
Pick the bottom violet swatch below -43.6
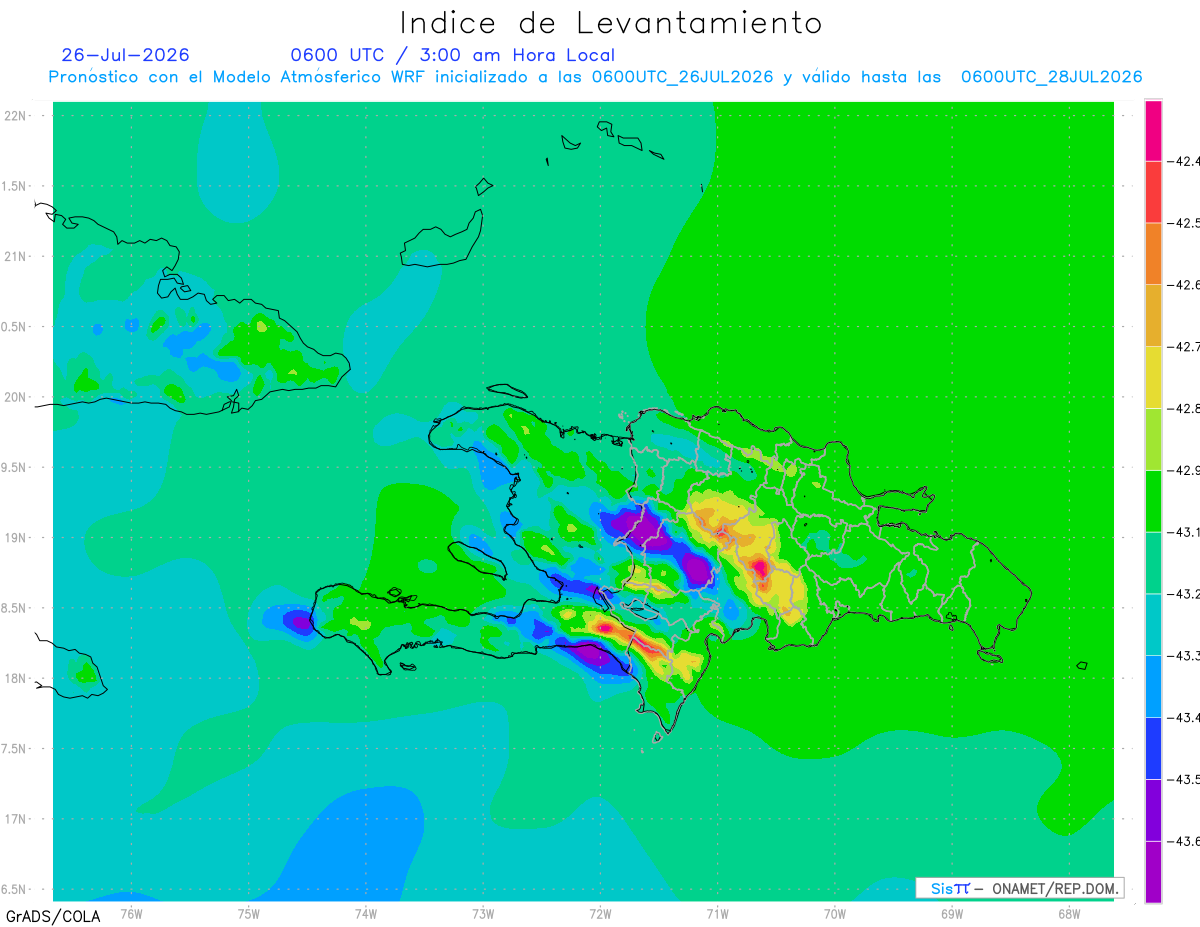tap(1153, 872)
